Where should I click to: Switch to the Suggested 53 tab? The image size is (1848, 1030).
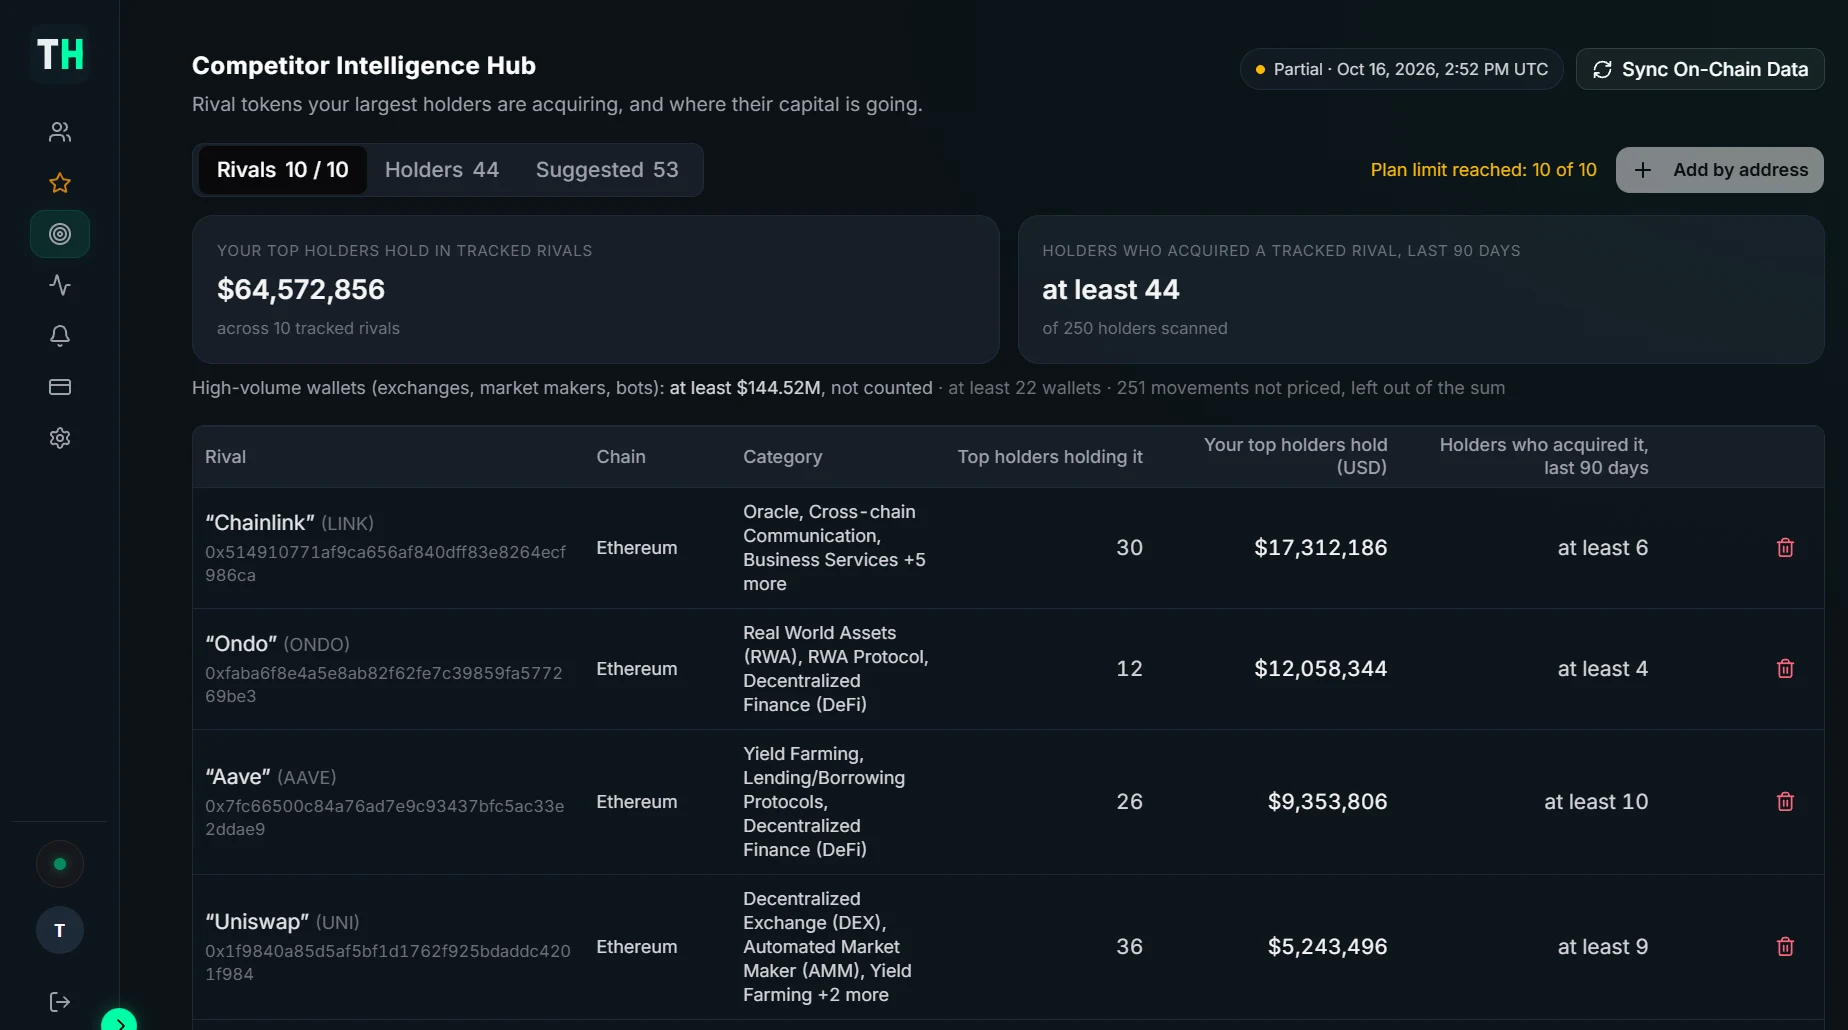tap(607, 170)
